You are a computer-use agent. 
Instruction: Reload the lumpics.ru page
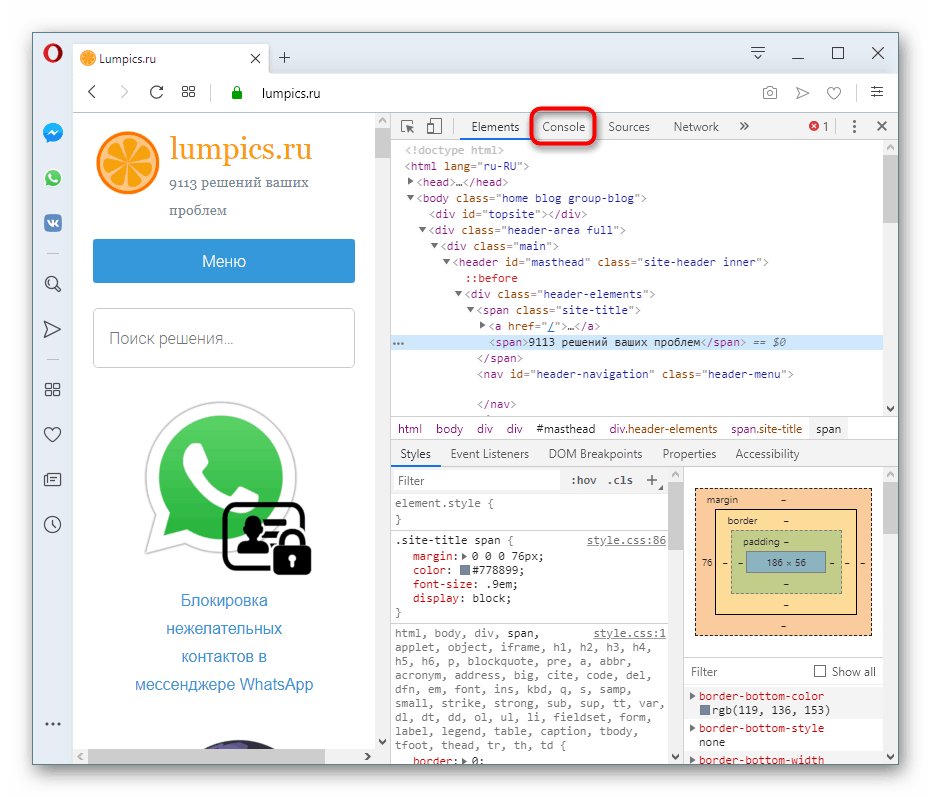point(156,92)
